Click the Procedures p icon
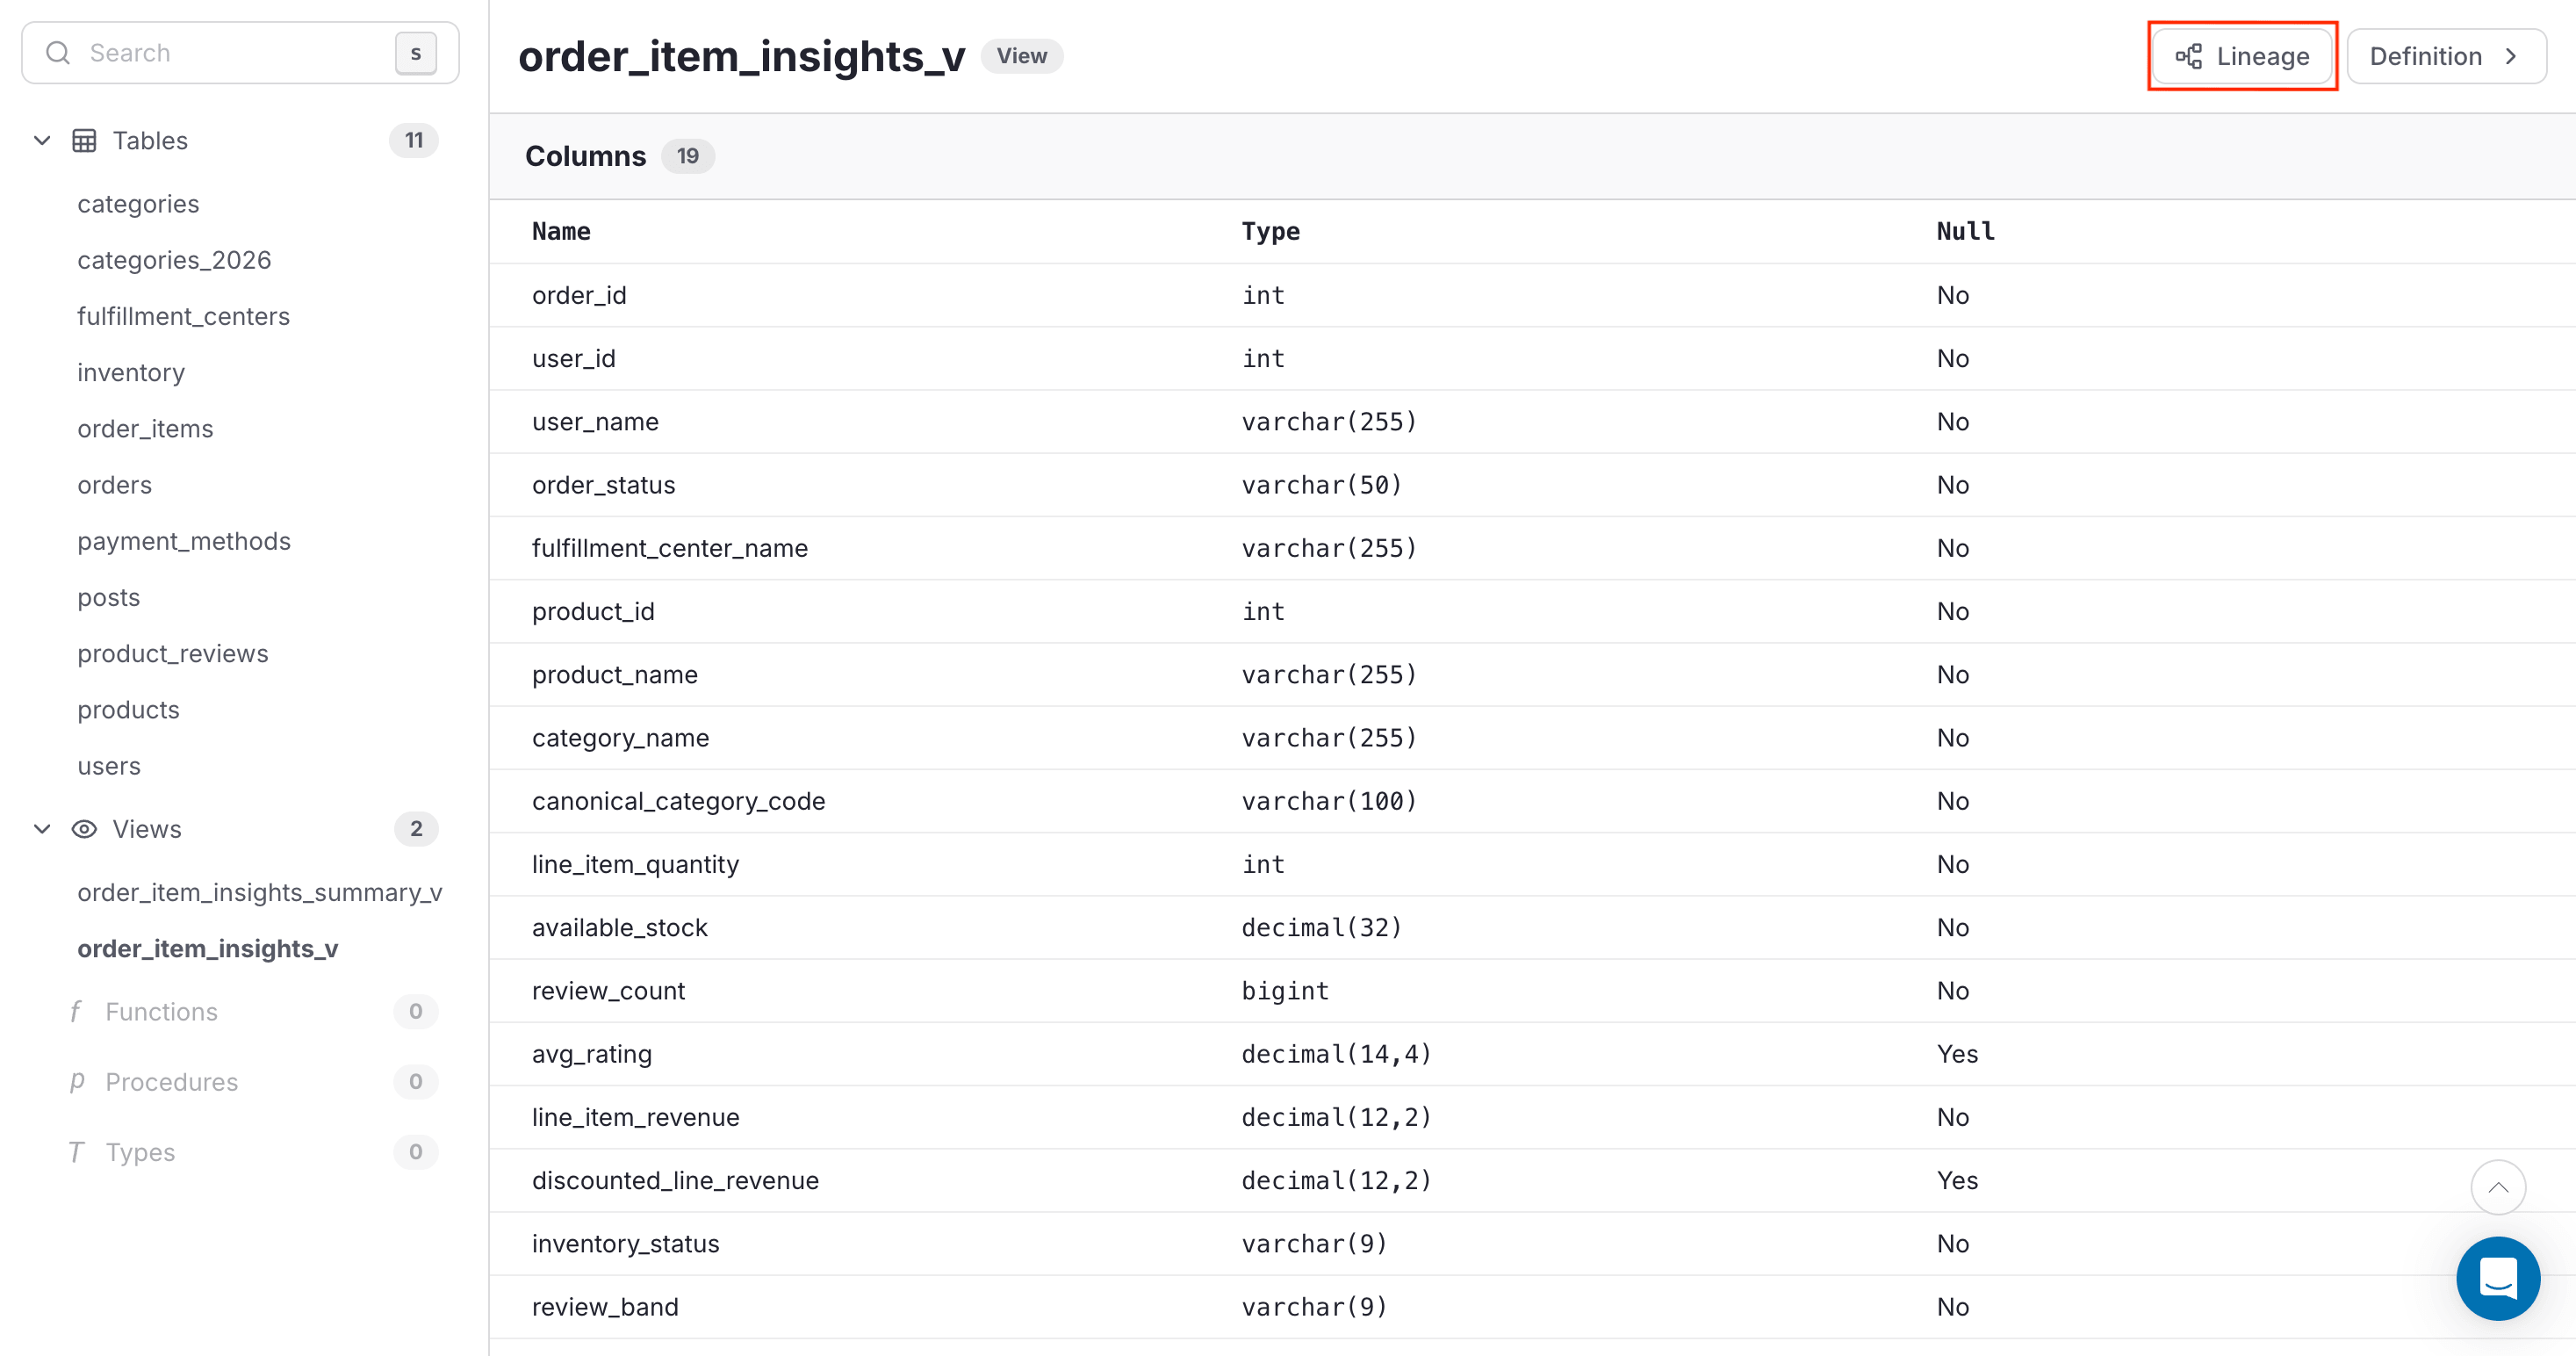2576x1356 pixels. [76, 1081]
